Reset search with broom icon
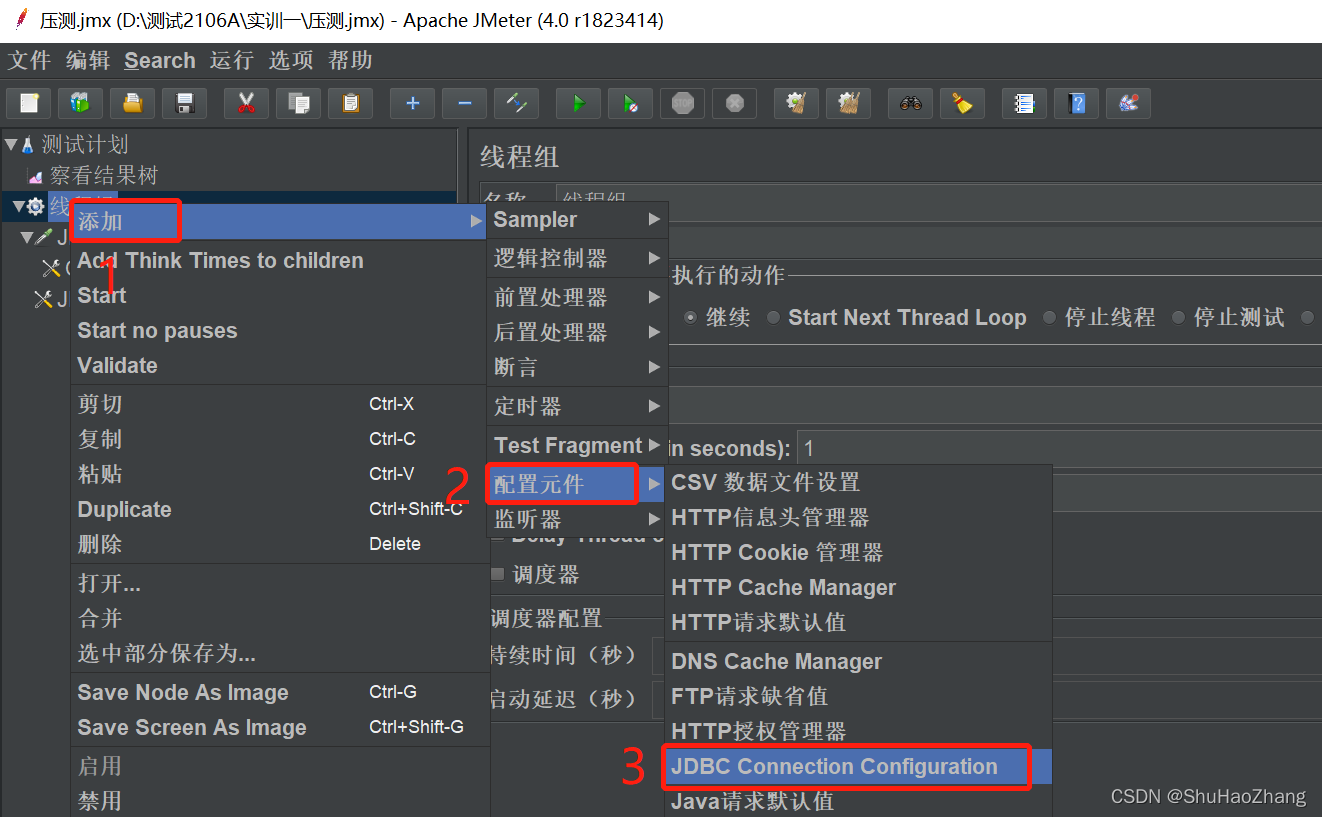The image size is (1322, 817). pos(962,103)
